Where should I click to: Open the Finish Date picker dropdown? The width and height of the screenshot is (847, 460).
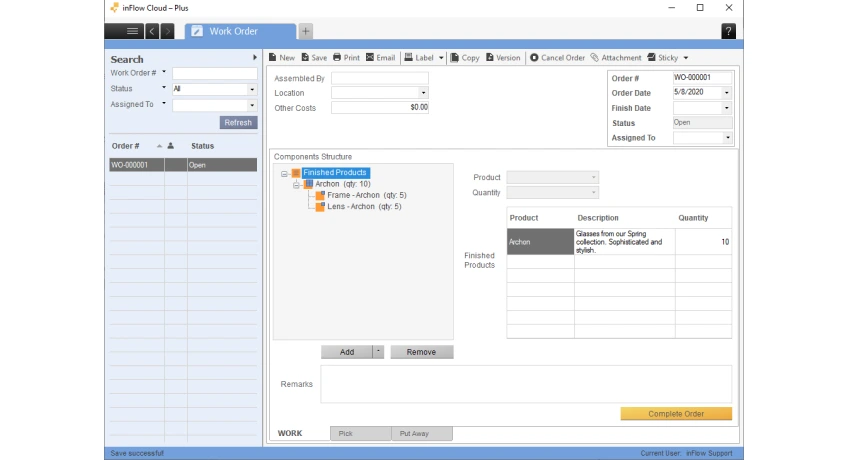(727, 108)
